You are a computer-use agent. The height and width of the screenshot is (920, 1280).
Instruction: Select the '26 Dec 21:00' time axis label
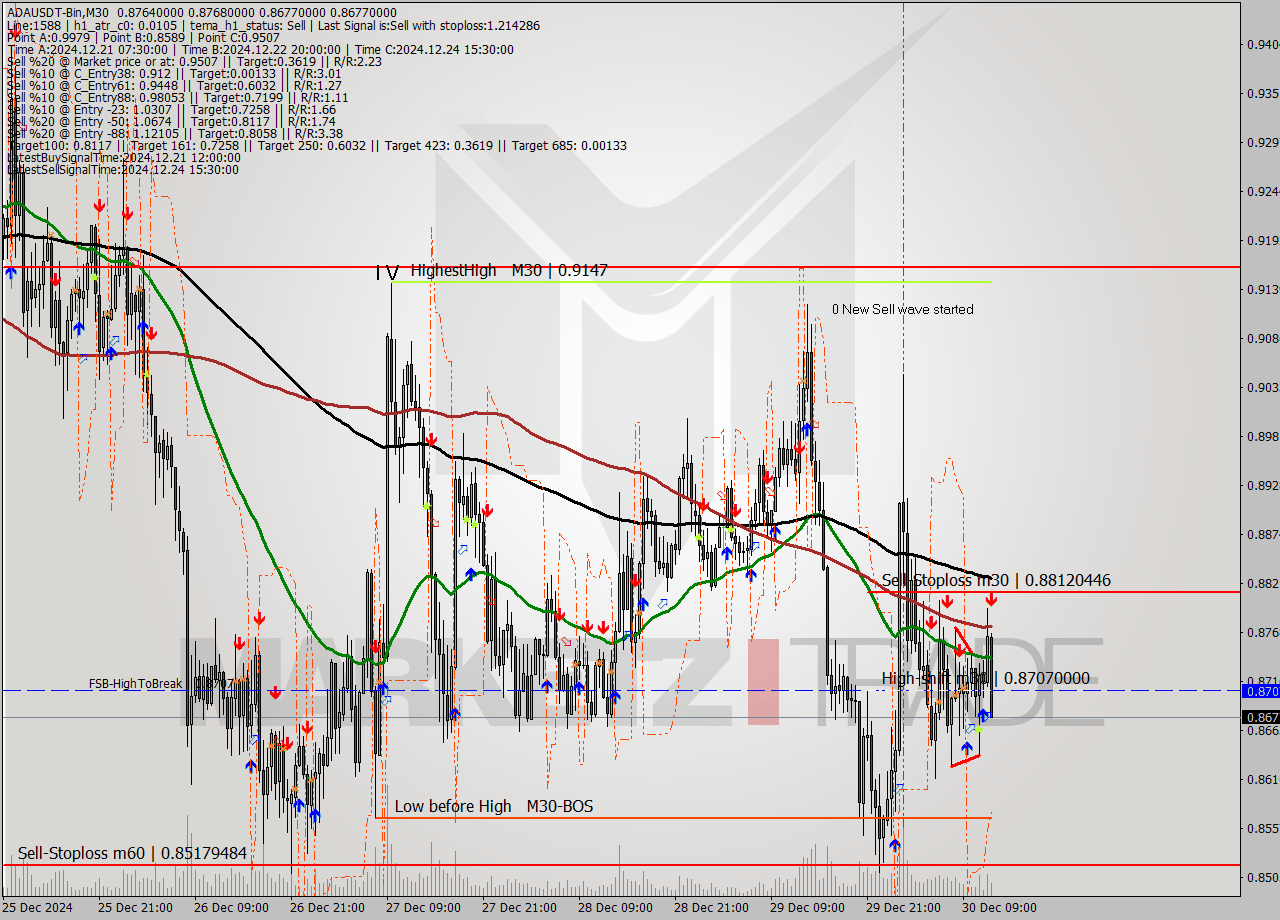tap(326, 908)
